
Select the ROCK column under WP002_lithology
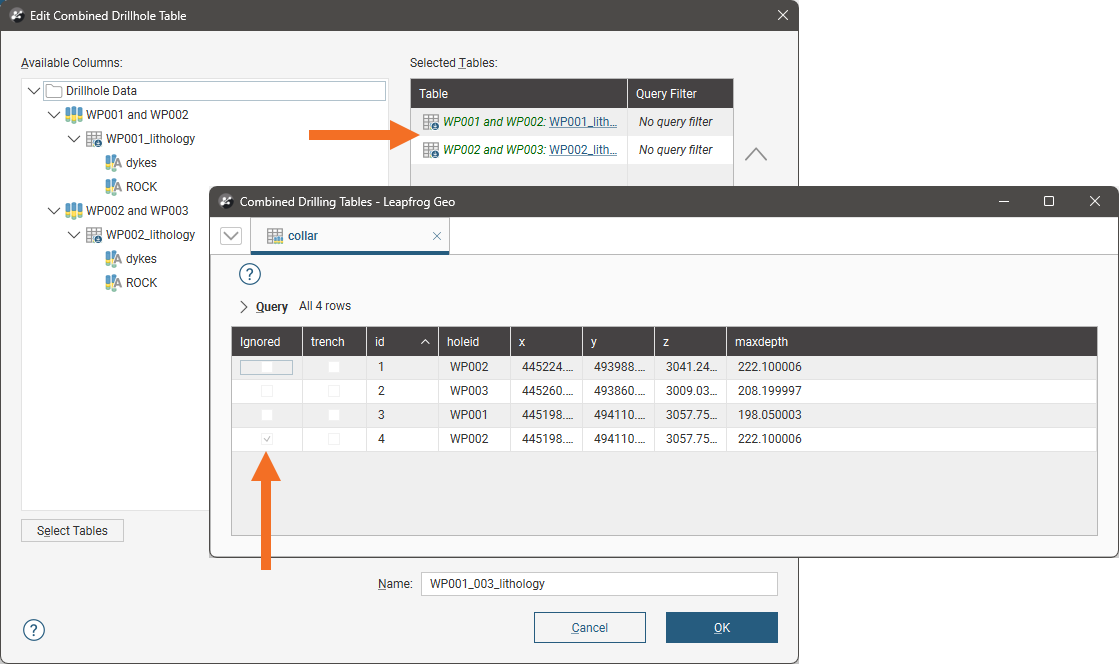(140, 283)
